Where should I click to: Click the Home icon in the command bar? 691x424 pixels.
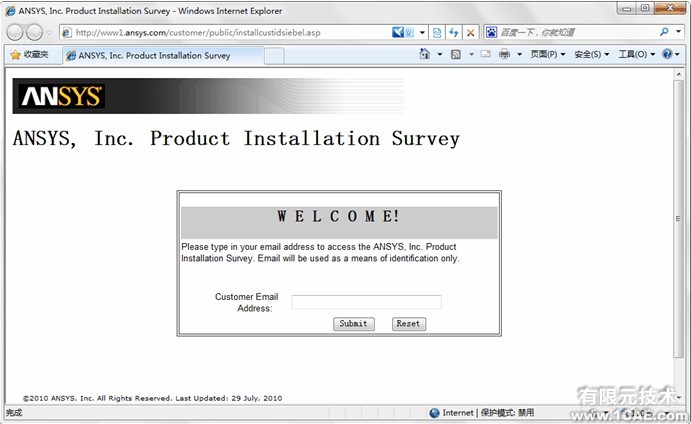[x=424, y=54]
